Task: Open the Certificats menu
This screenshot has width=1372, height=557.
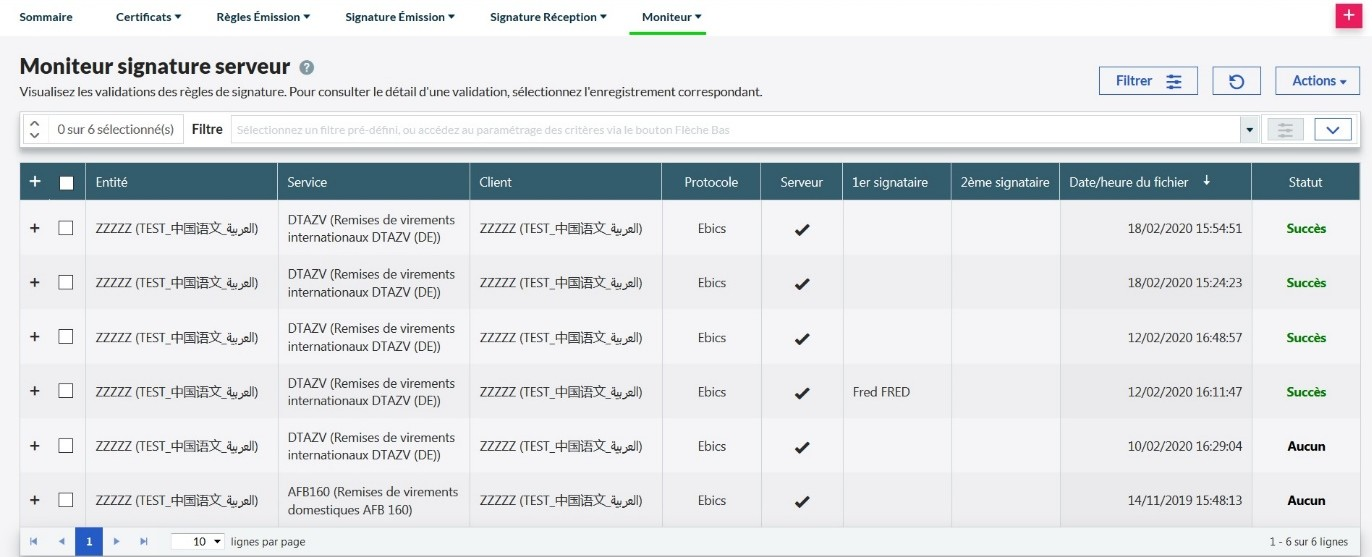Action: [x=148, y=17]
